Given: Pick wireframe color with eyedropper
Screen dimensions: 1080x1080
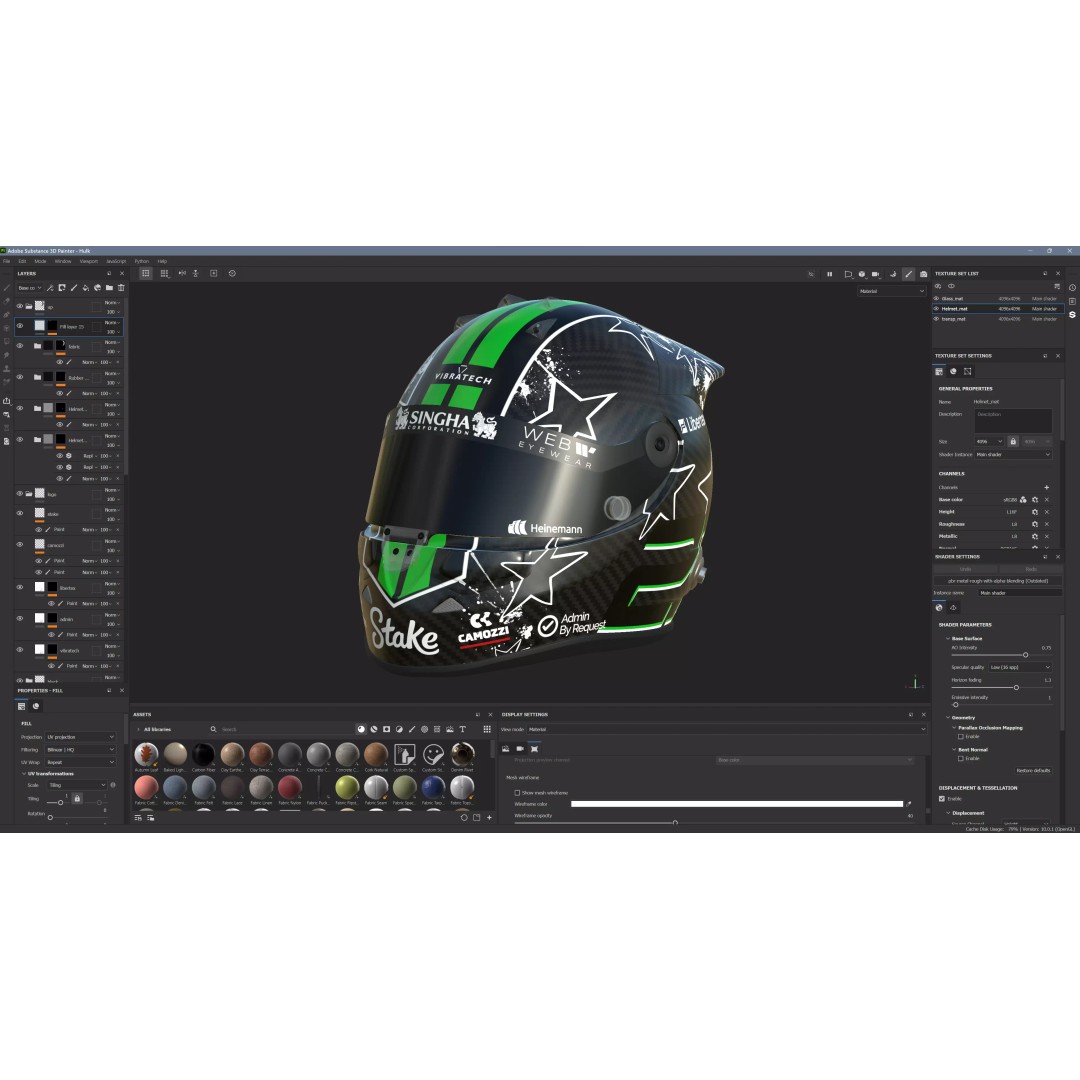Looking at the screenshot, I should click(x=908, y=804).
